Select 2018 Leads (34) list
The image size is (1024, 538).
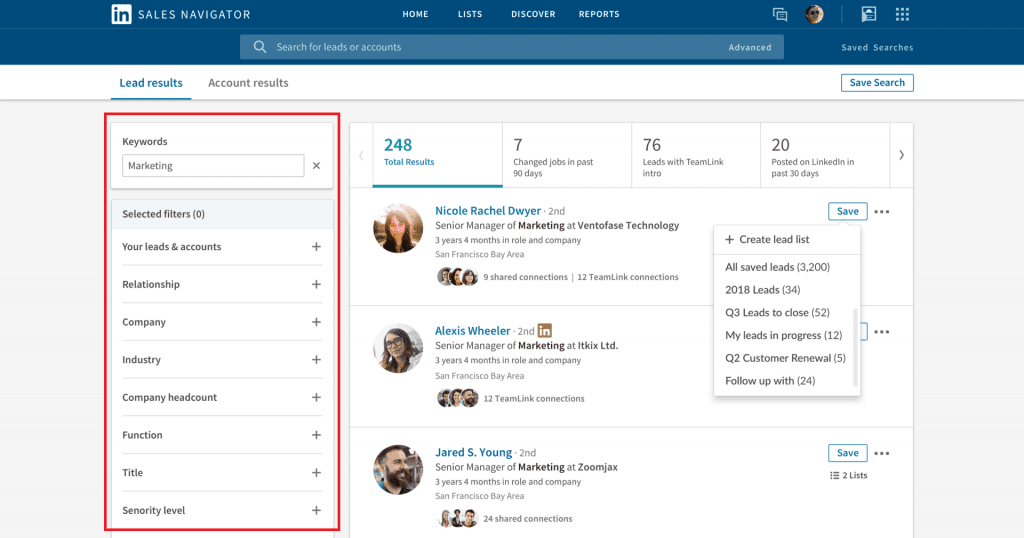tap(762, 290)
